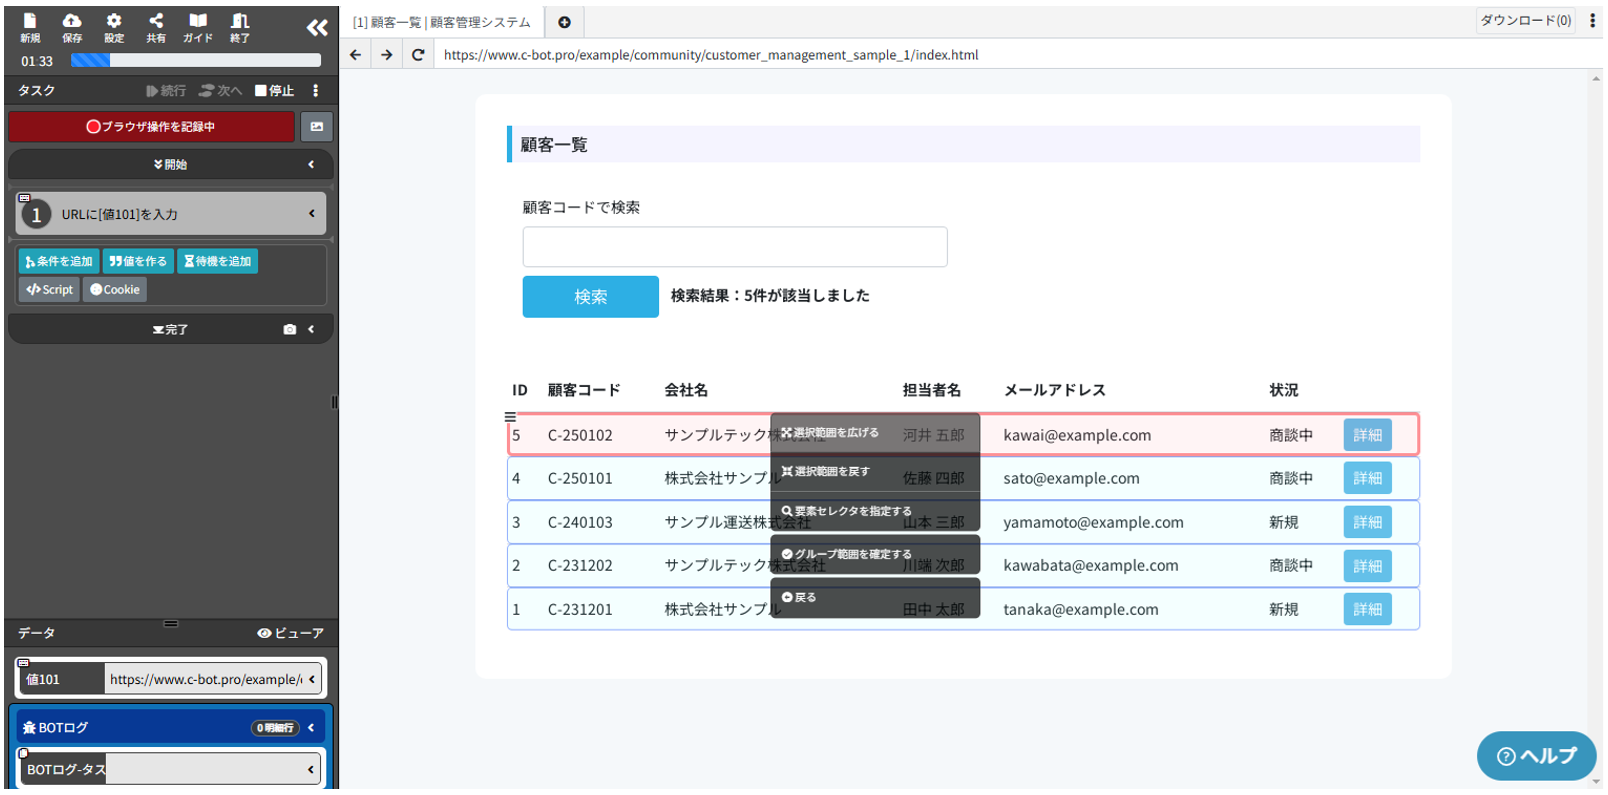This screenshot has width=1608, height=795.
Task: Click the camera icon in 完了 bar
Action: (x=290, y=329)
